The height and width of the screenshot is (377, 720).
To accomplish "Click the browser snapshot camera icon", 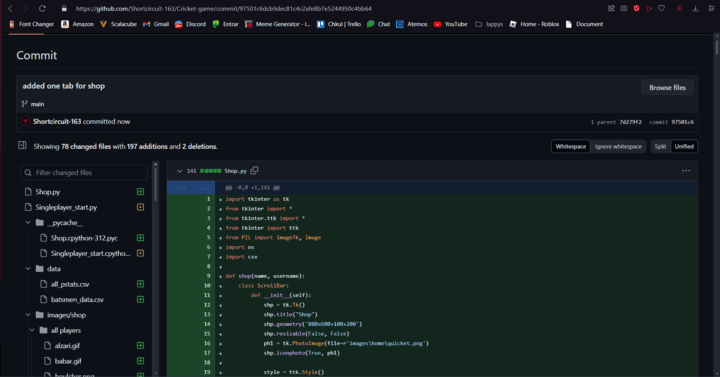I will click(624, 8).
